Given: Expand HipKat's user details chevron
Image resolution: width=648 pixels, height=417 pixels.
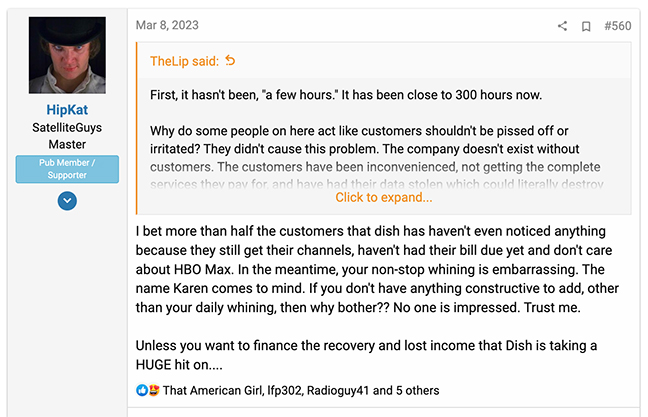Looking at the screenshot, I should click(x=67, y=201).
